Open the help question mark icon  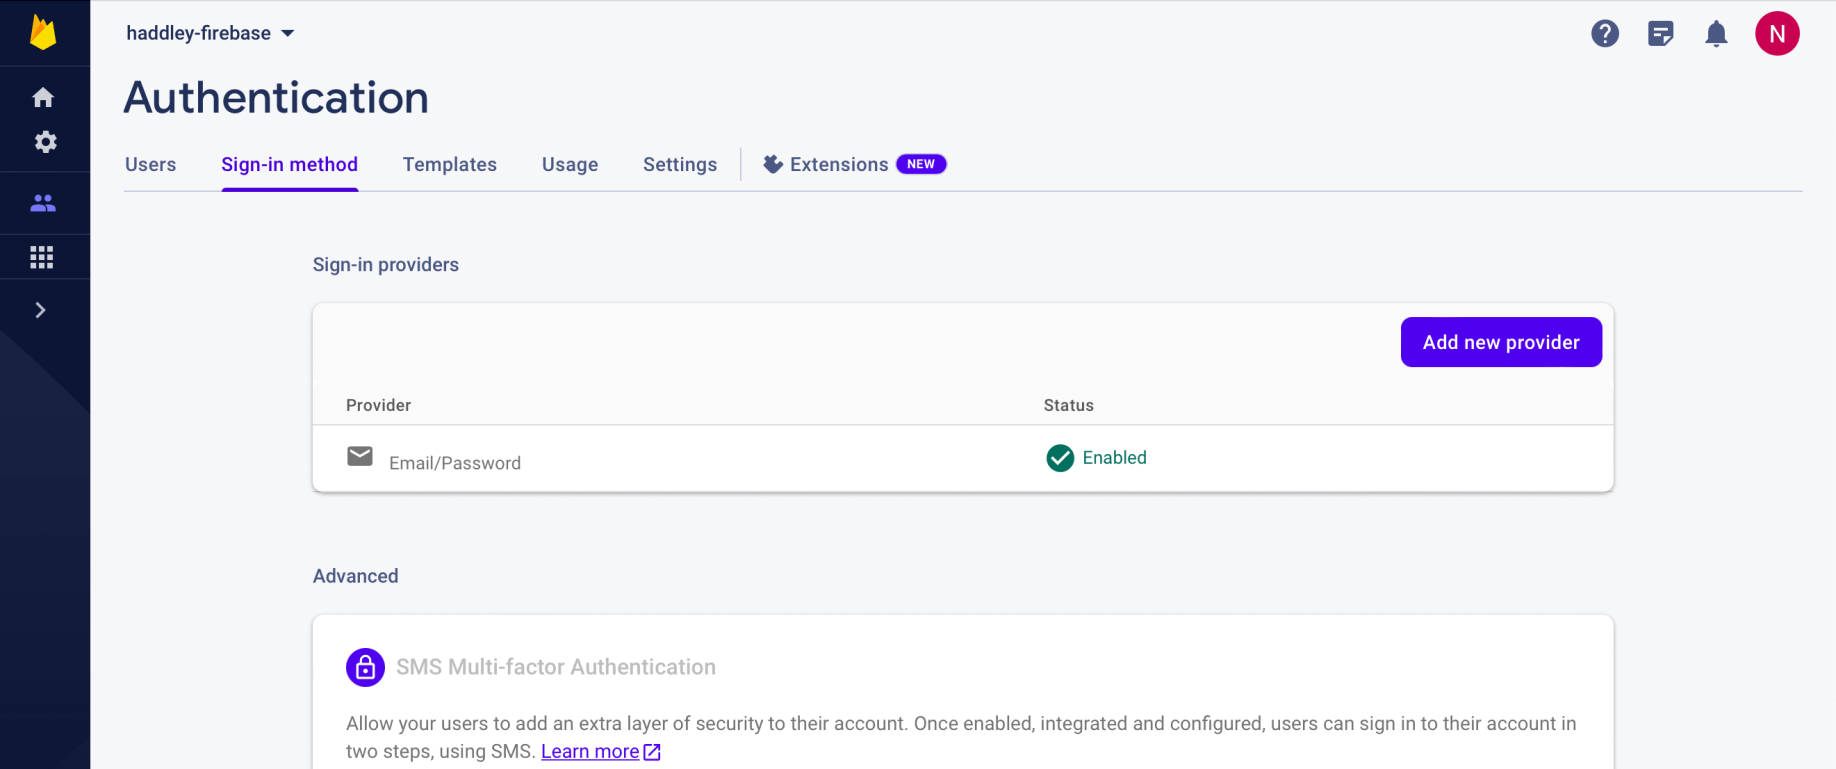point(1605,34)
